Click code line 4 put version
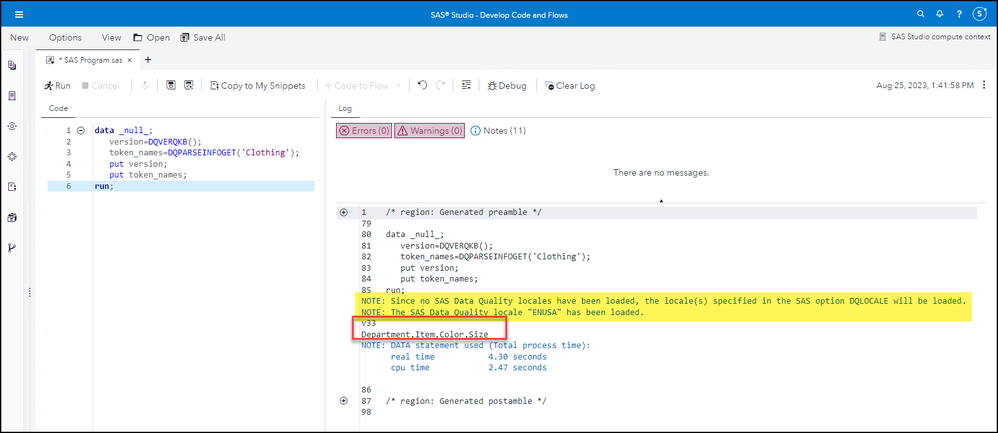Screen dimensions: 998x433 tap(137, 164)
